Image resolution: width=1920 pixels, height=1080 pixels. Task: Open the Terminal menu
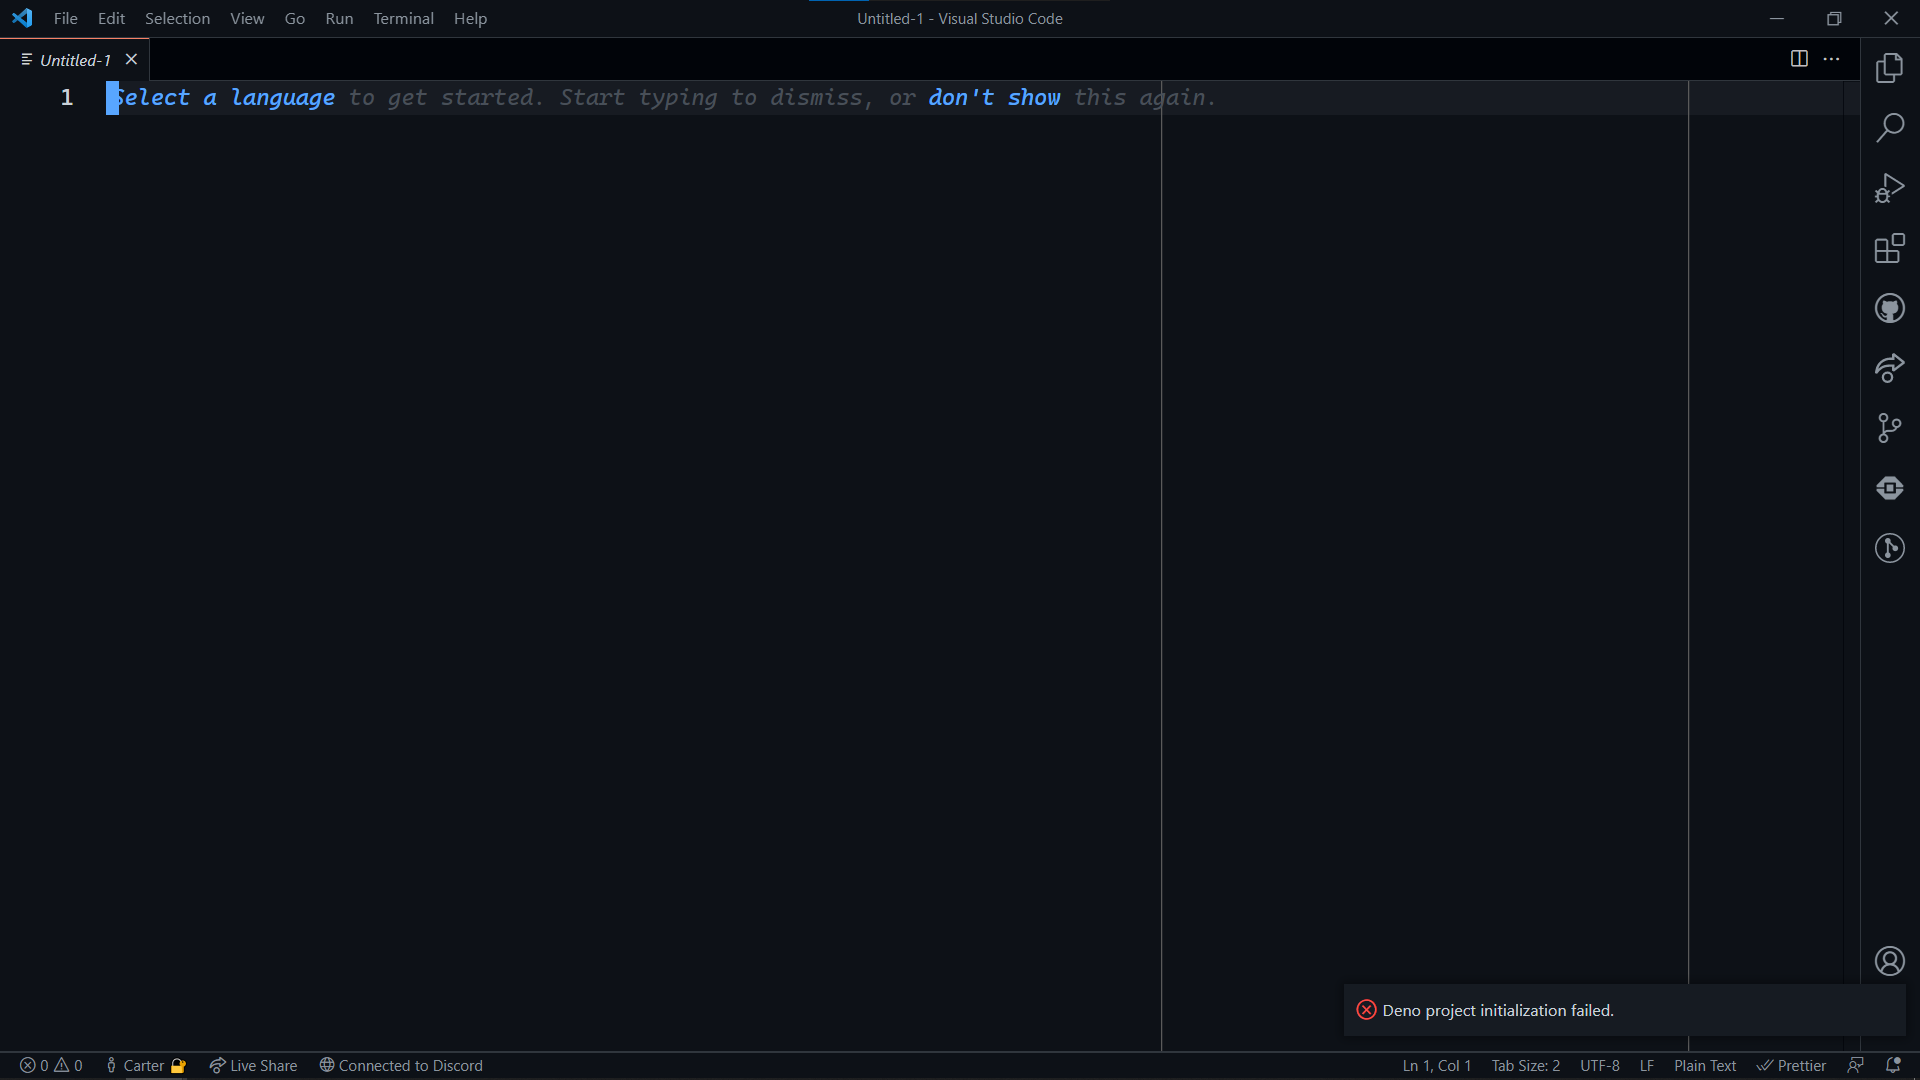[x=403, y=18]
